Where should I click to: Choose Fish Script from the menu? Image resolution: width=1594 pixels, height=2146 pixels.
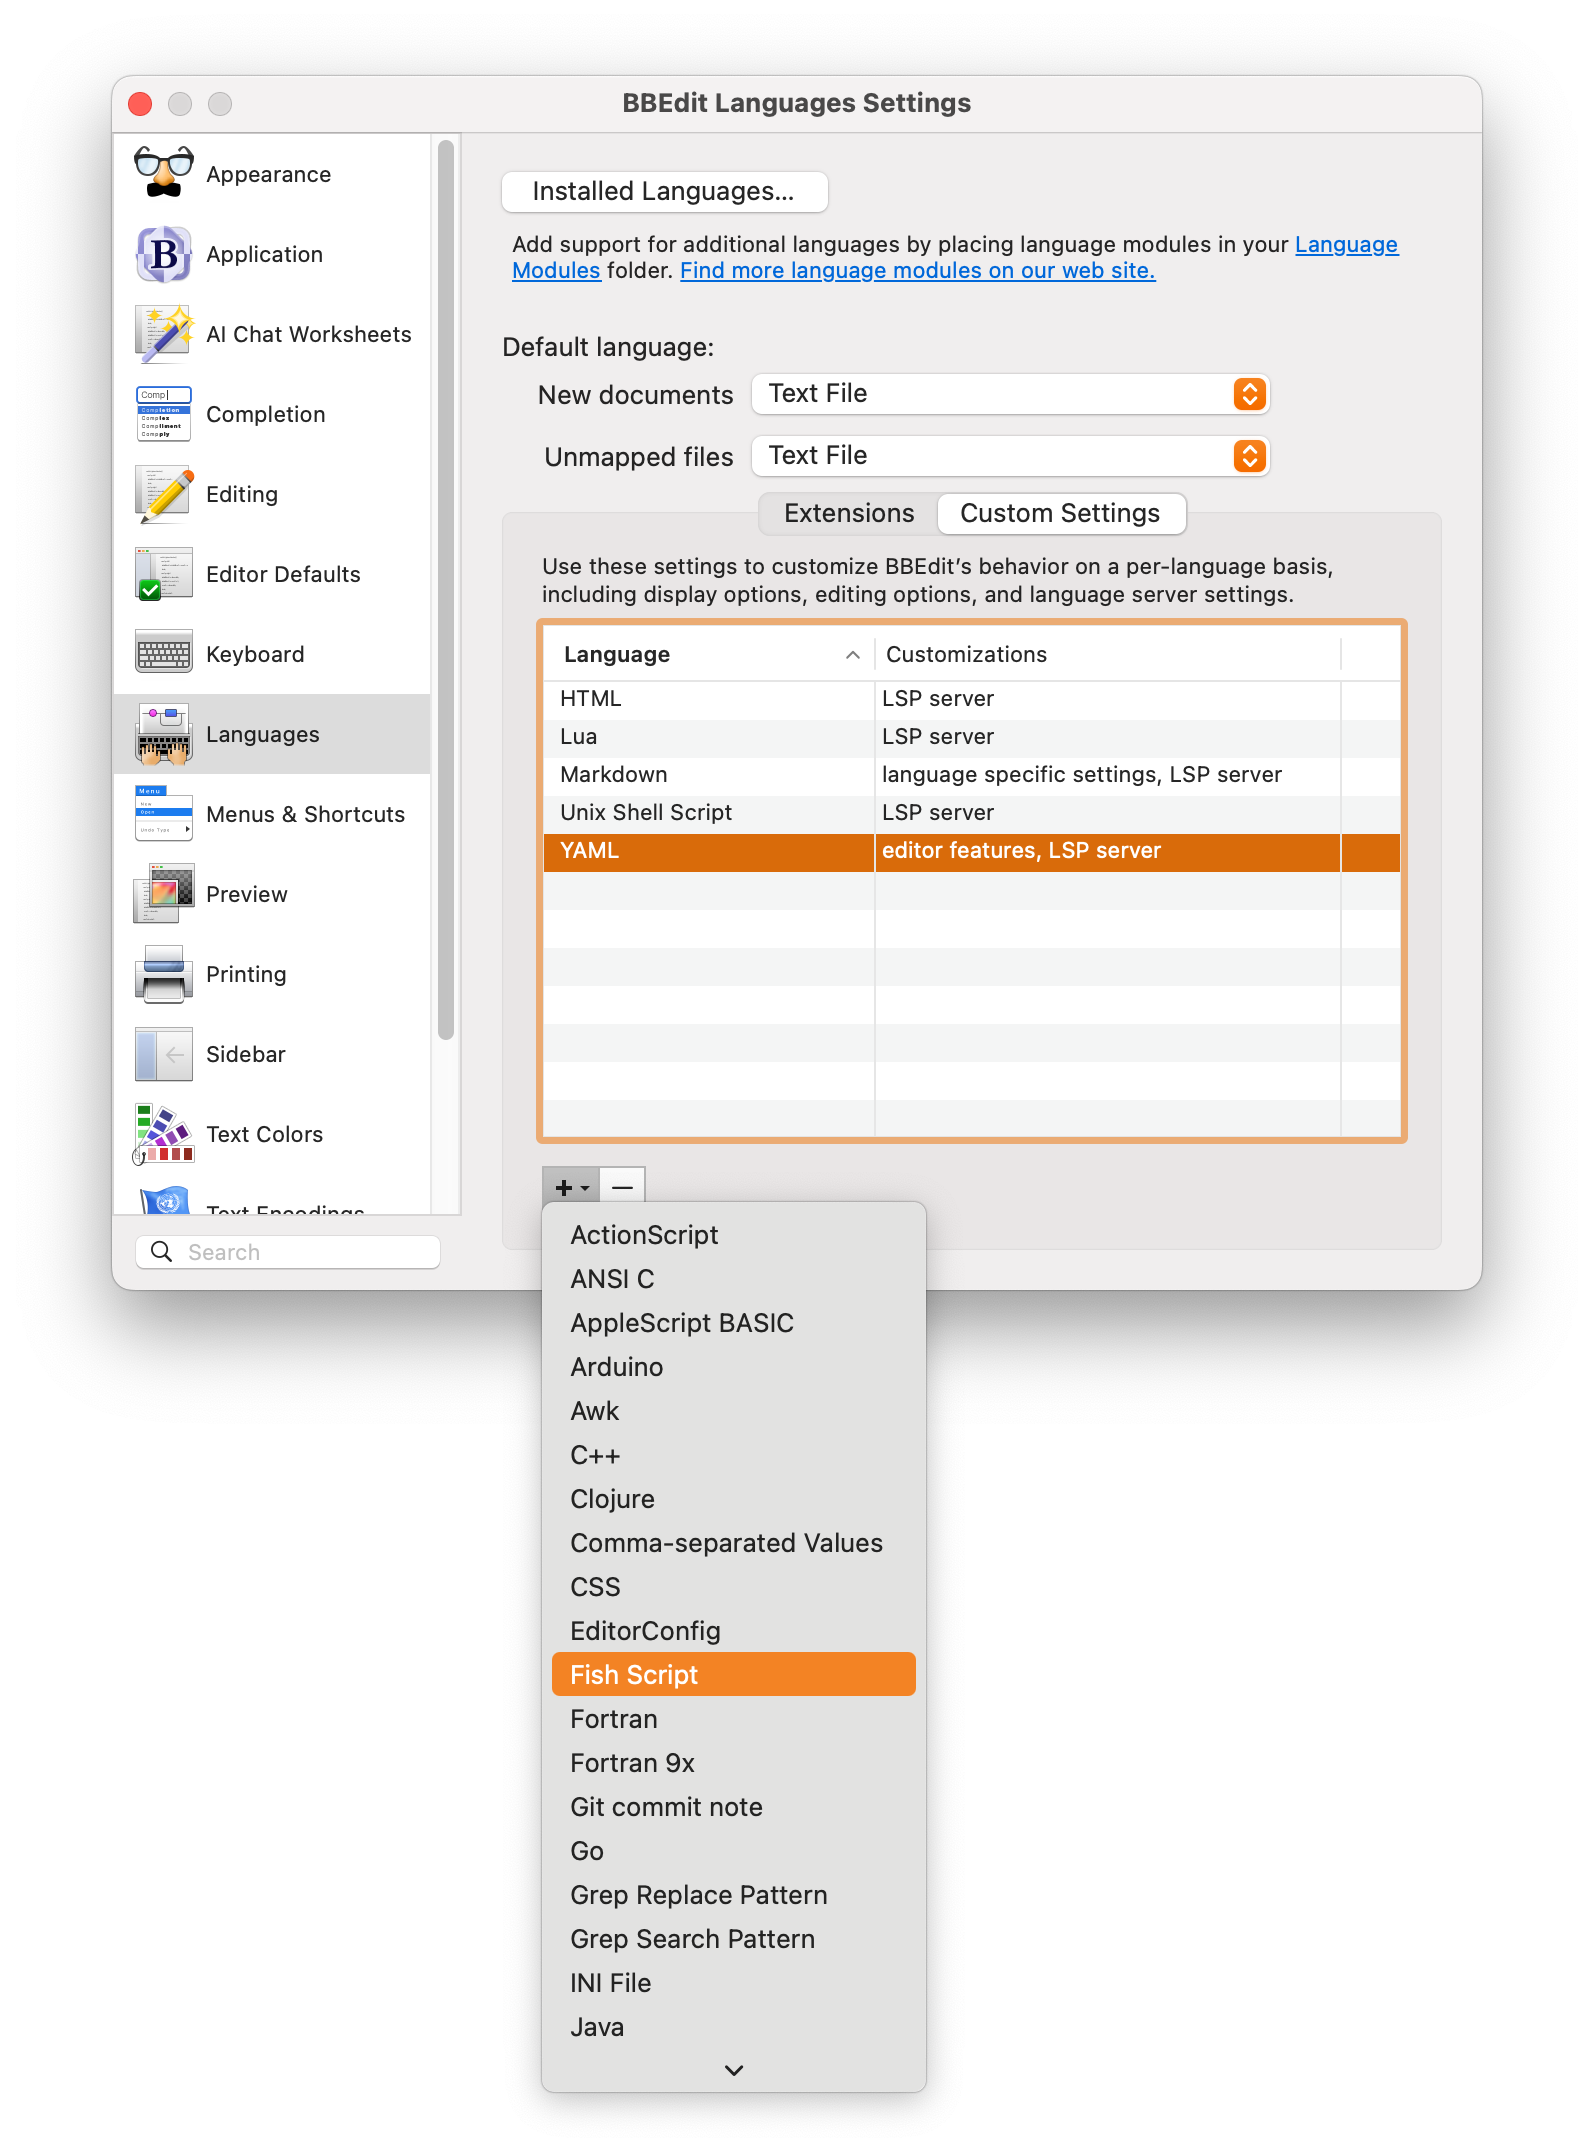734,1675
